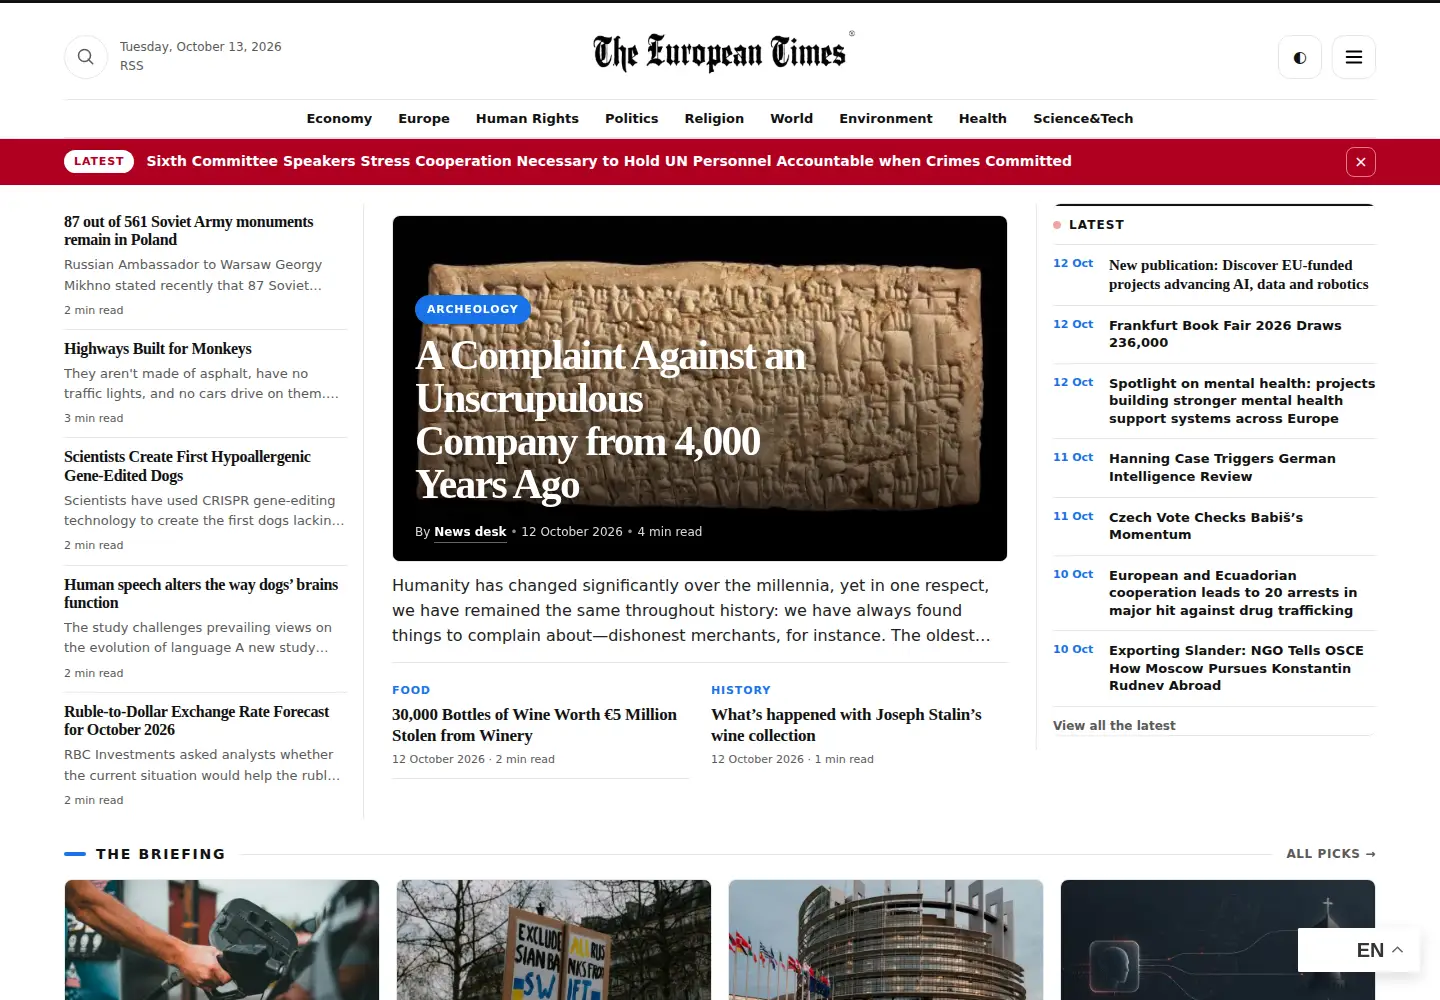Read the Soviet Army monuments in Poland article
The height and width of the screenshot is (1000, 1440).
click(189, 231)
